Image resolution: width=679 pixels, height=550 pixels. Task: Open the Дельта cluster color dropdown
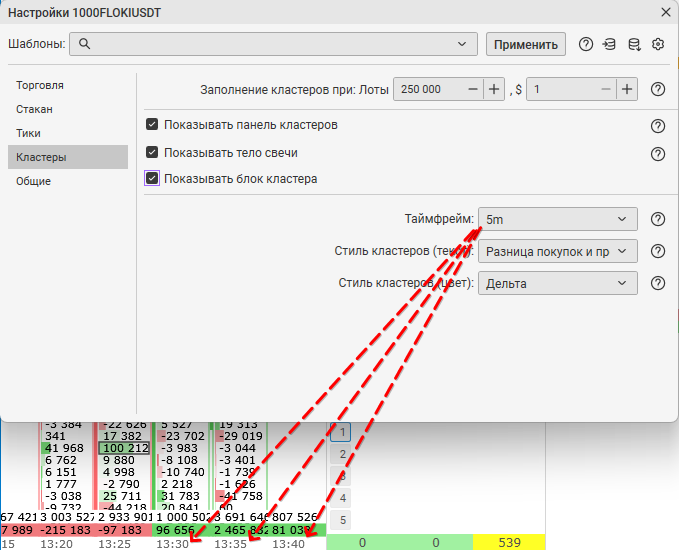tap(557, 283)
